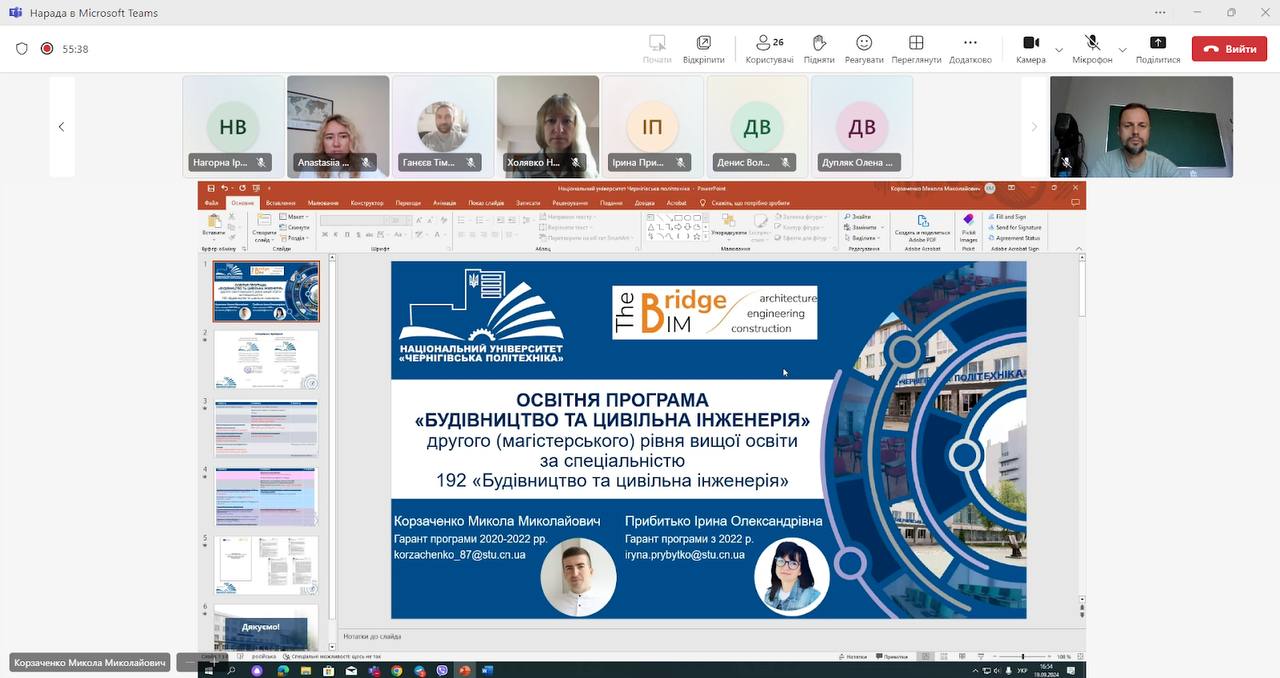Viewport: 1280px width, 678px height.
Task: Expand the microphone options dropdown arrow
Action: pos(1122,49)
